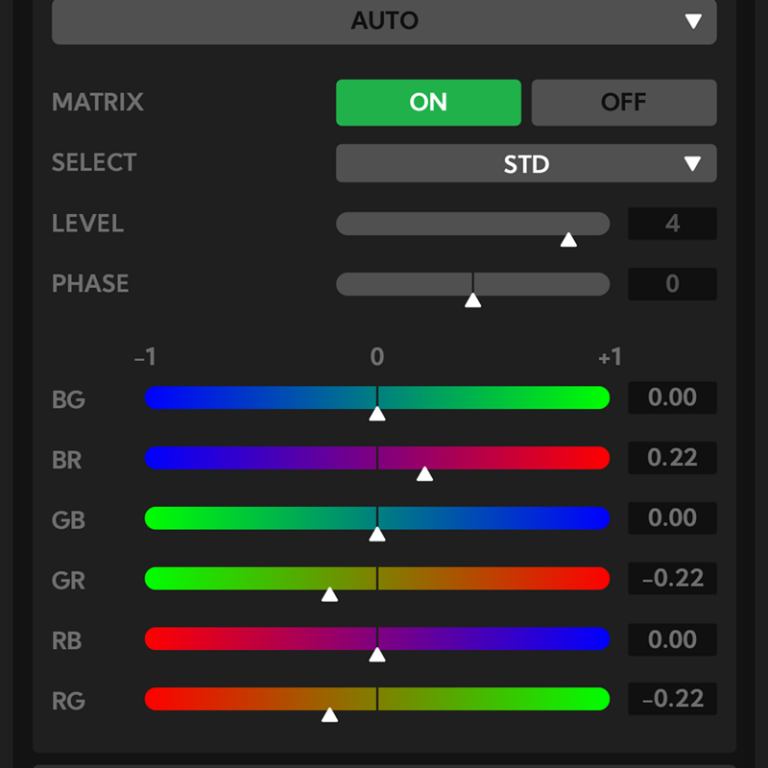Click the green end of BG color bar
The height and width of the screenshot is (768, 768).
pyautogui.click(x=595, y=398)
